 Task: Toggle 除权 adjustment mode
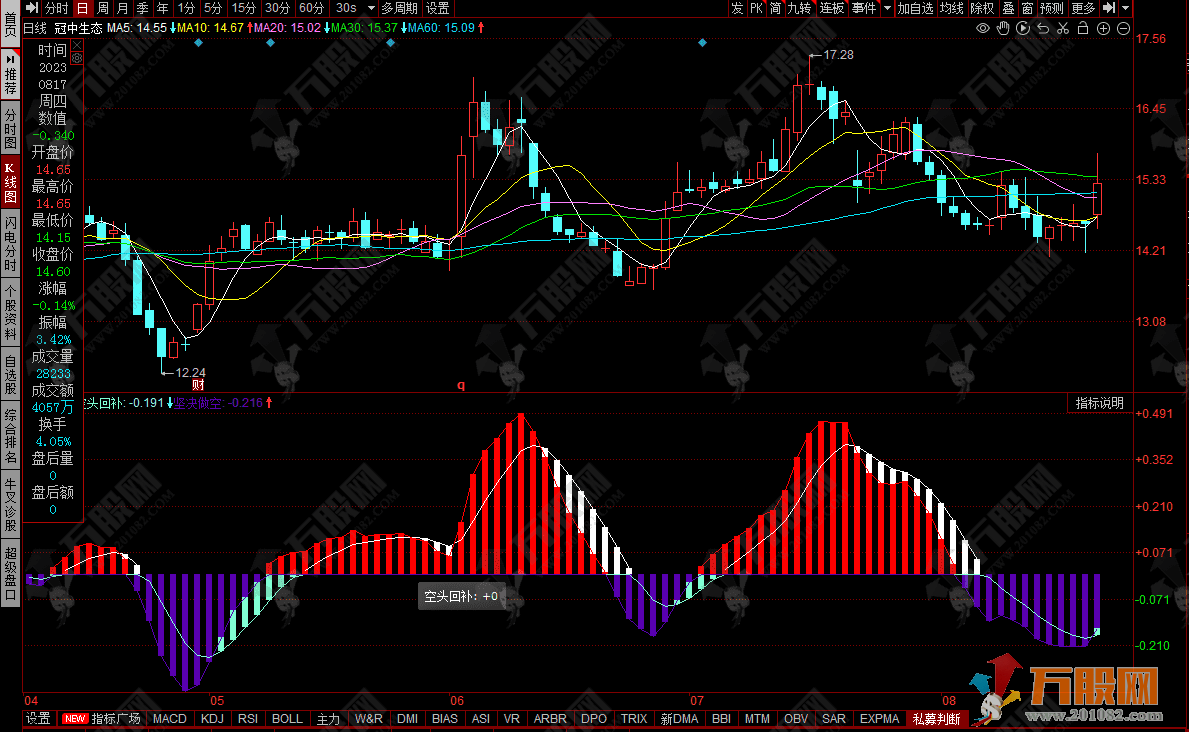(982, 8)
